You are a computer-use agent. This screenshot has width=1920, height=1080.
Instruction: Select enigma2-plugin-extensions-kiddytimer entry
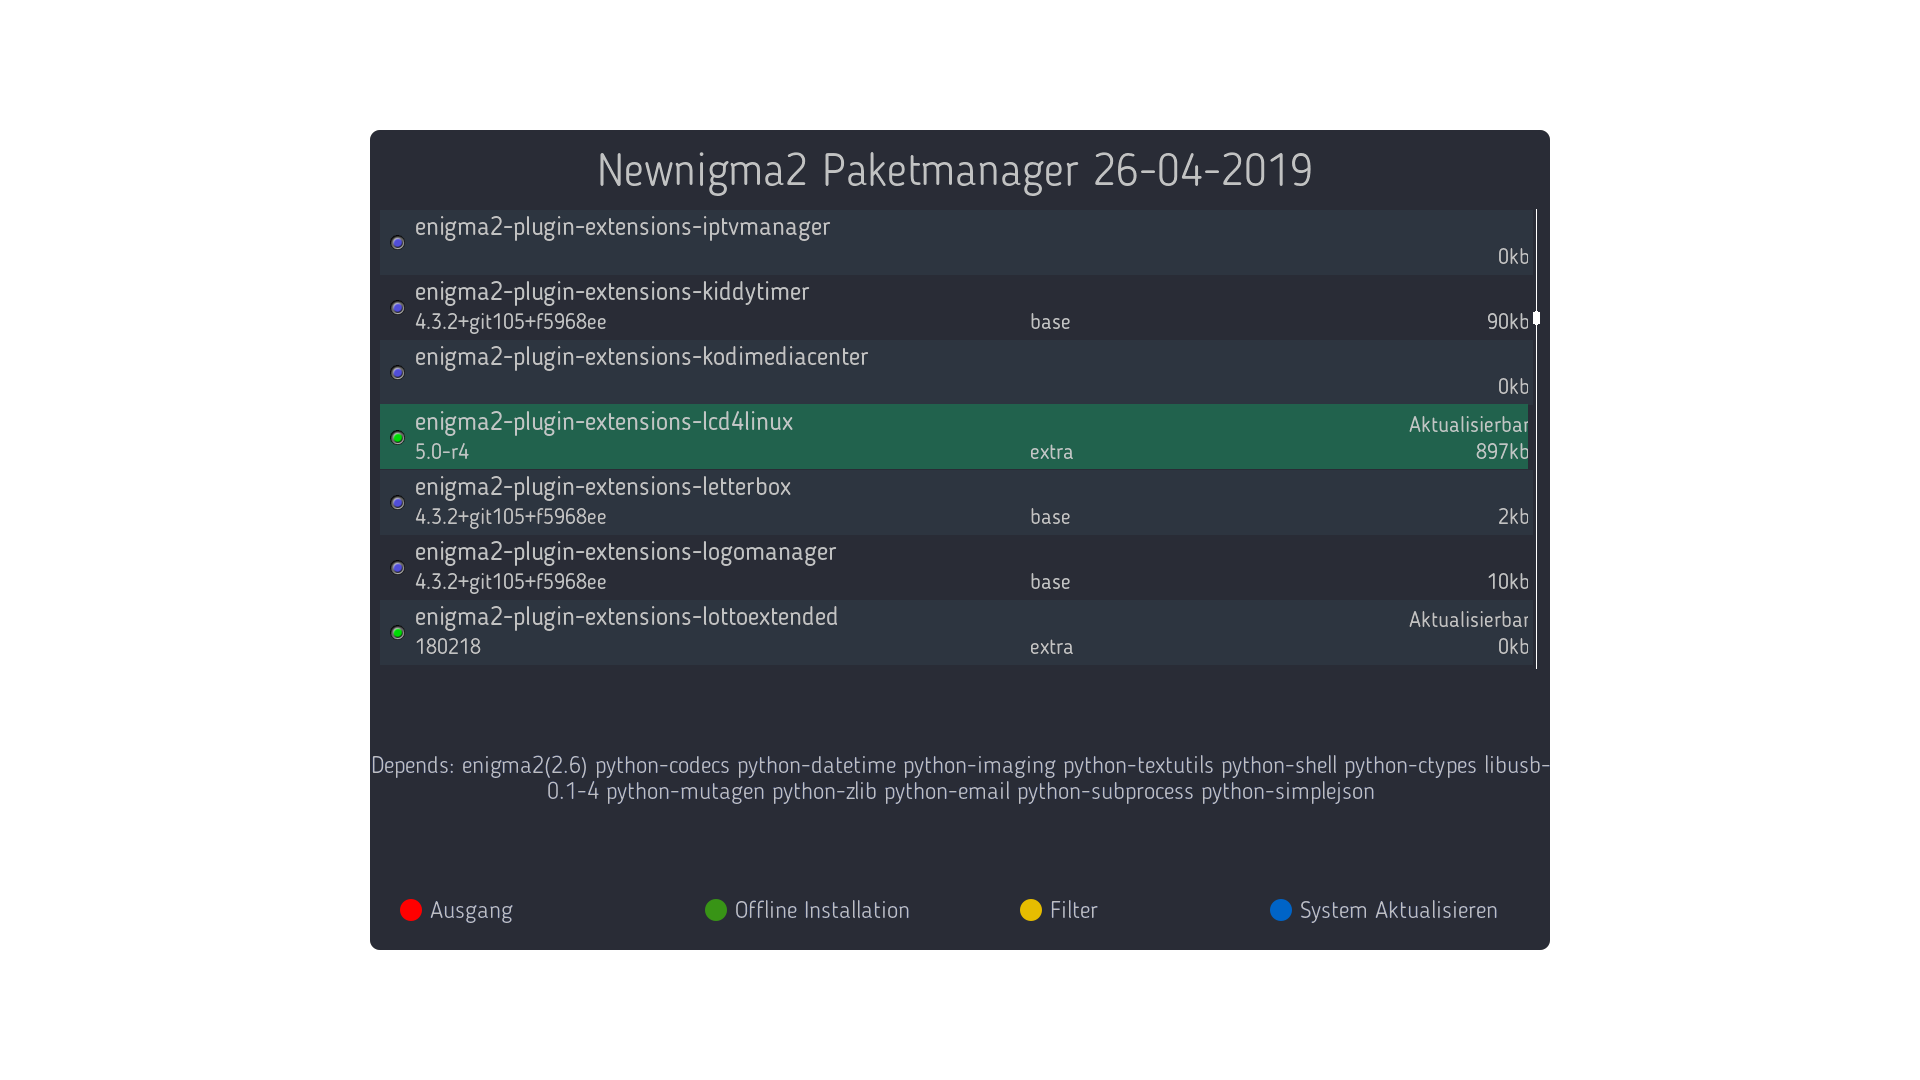(954, 307)
